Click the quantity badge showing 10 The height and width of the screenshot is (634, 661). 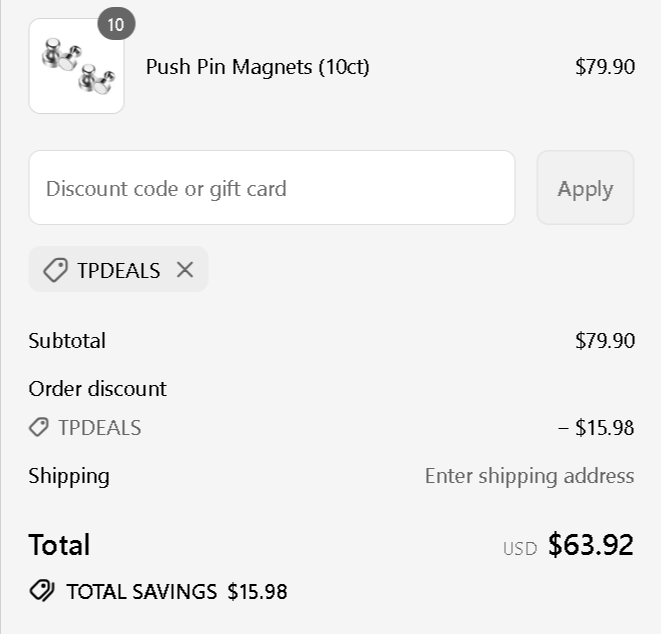click(x=116, y=25)
